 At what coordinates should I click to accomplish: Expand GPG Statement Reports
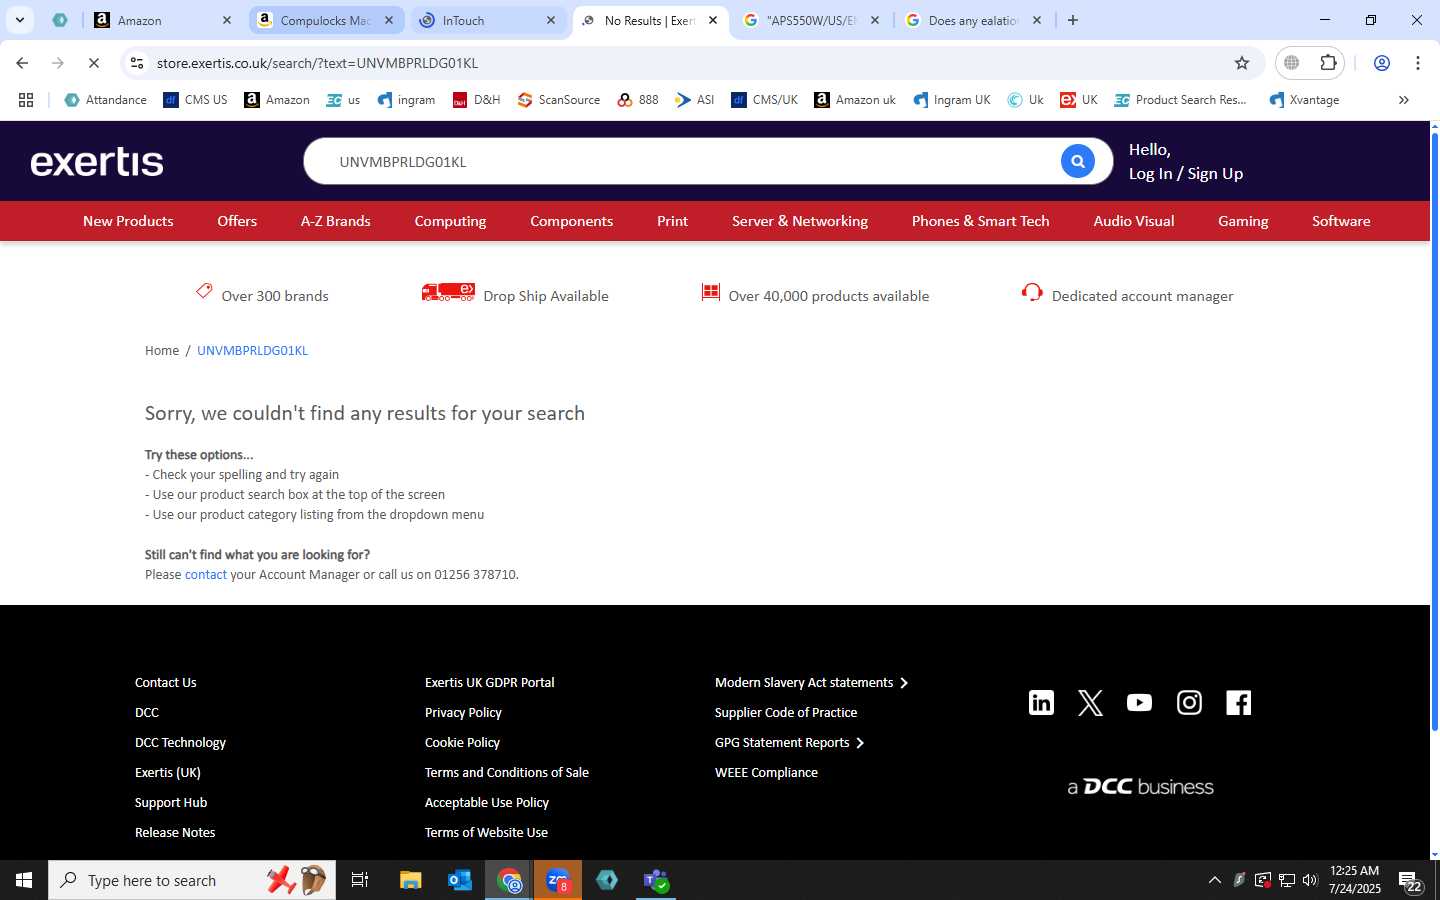tap(789, 743)
